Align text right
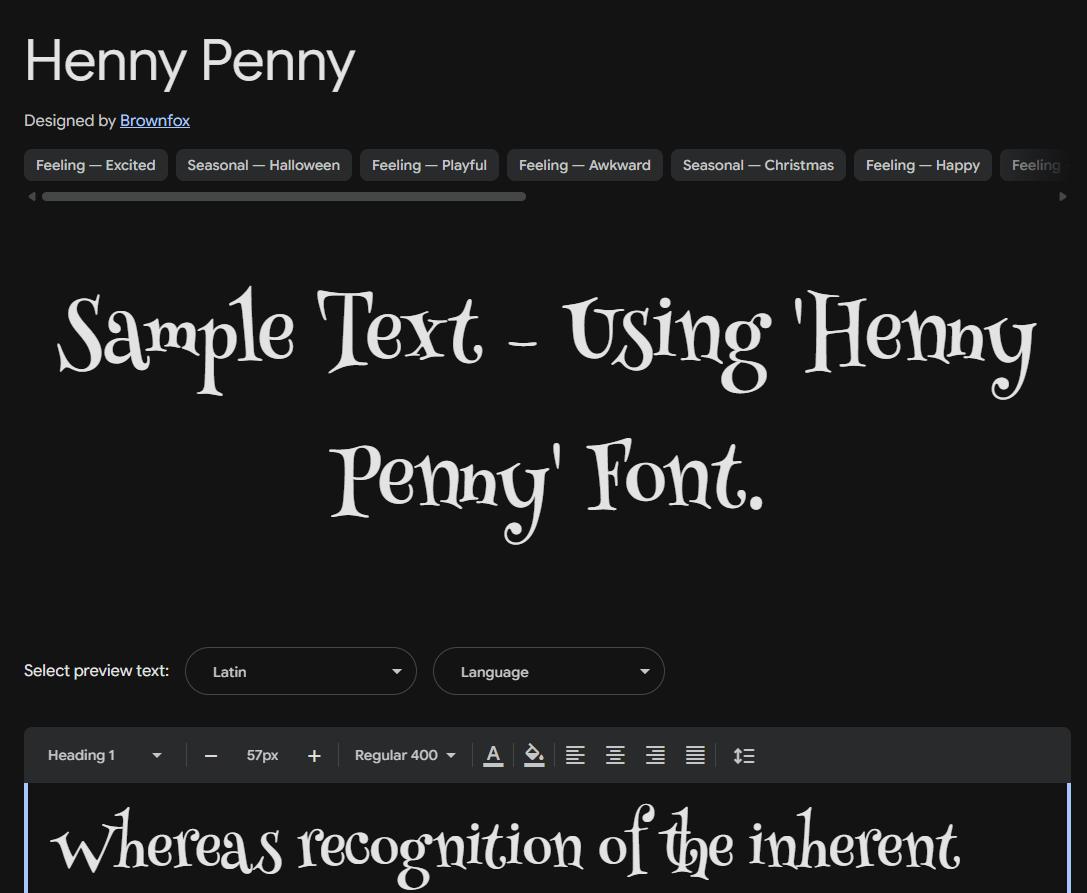This screenshot has height=893, width=1087. click(x=655, y=755)
